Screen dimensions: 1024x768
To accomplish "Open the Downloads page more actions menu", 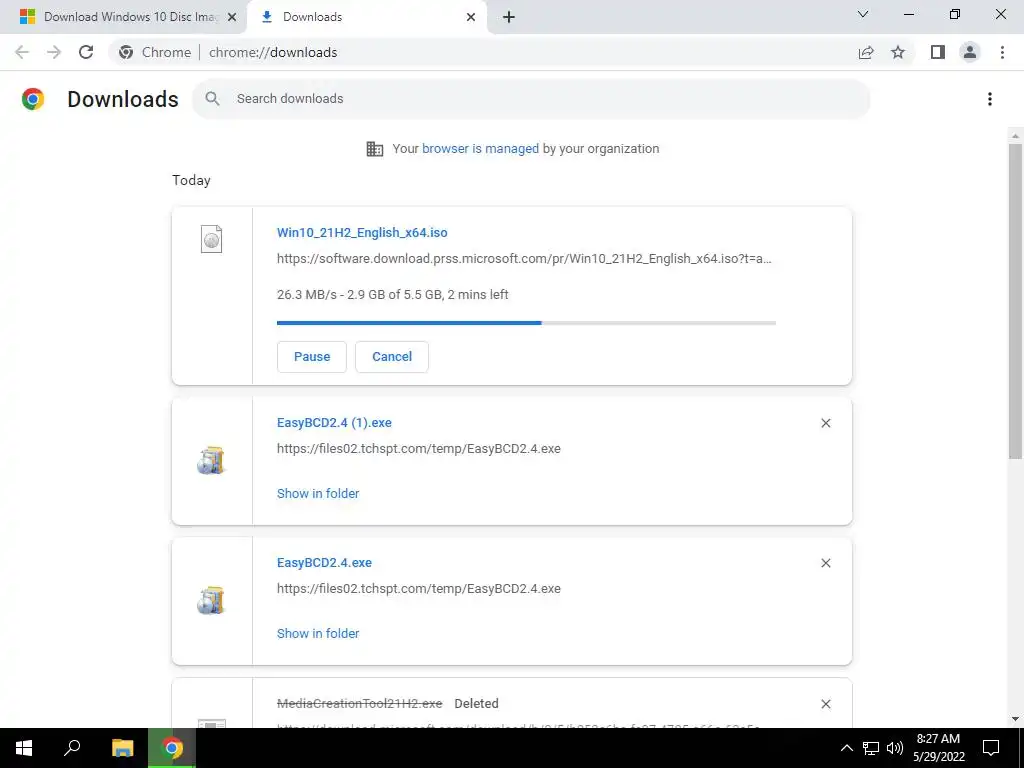I will pyautogui.click(x=990, y=99).
